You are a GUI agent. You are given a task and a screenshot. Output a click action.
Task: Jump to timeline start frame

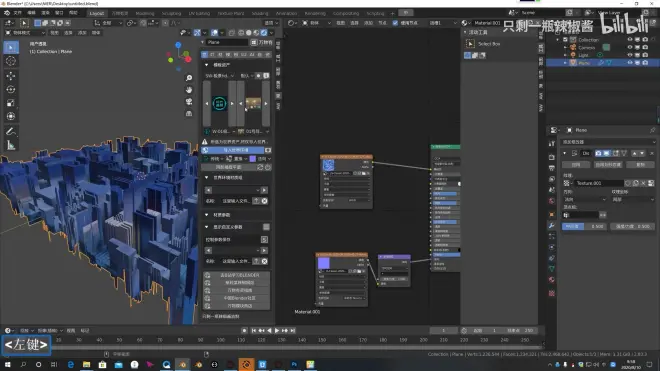pos(253,331)
